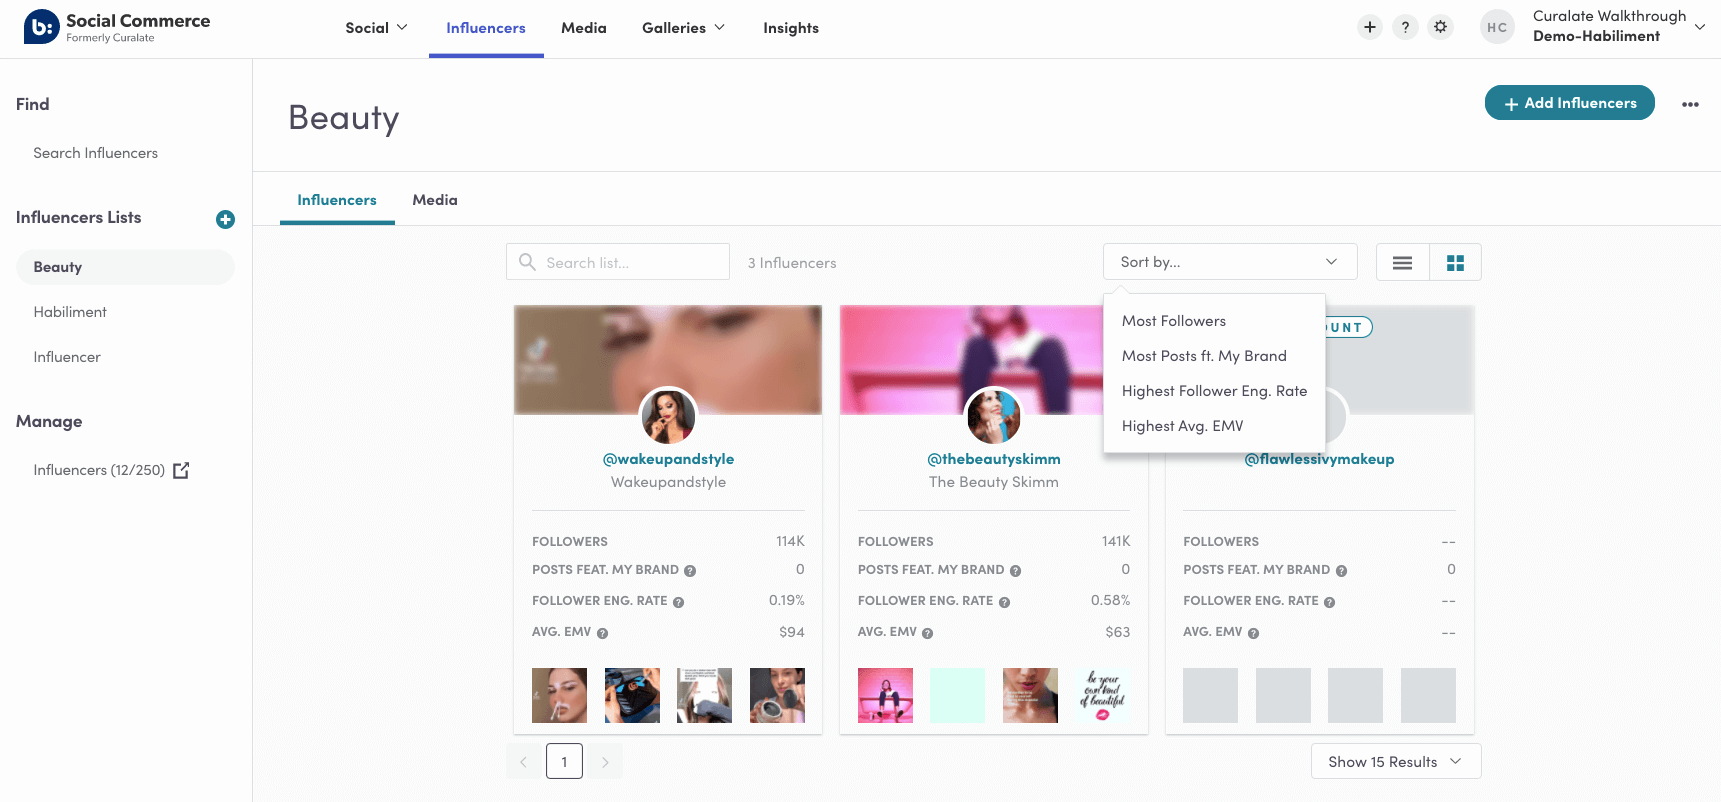1721x802 pixels.
Task: Switch to grid view layout
Action: 1455,263
